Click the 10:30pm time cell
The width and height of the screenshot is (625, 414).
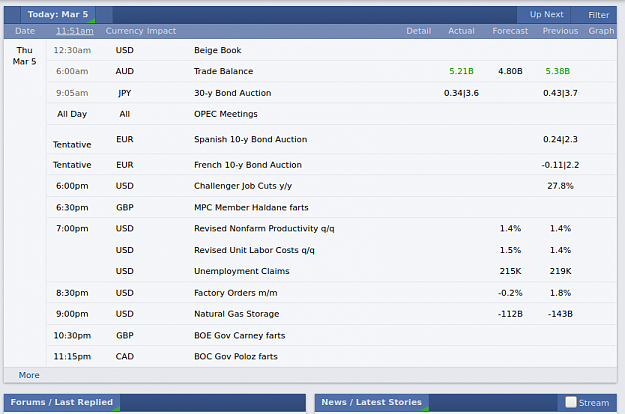[x=72, y=336]
